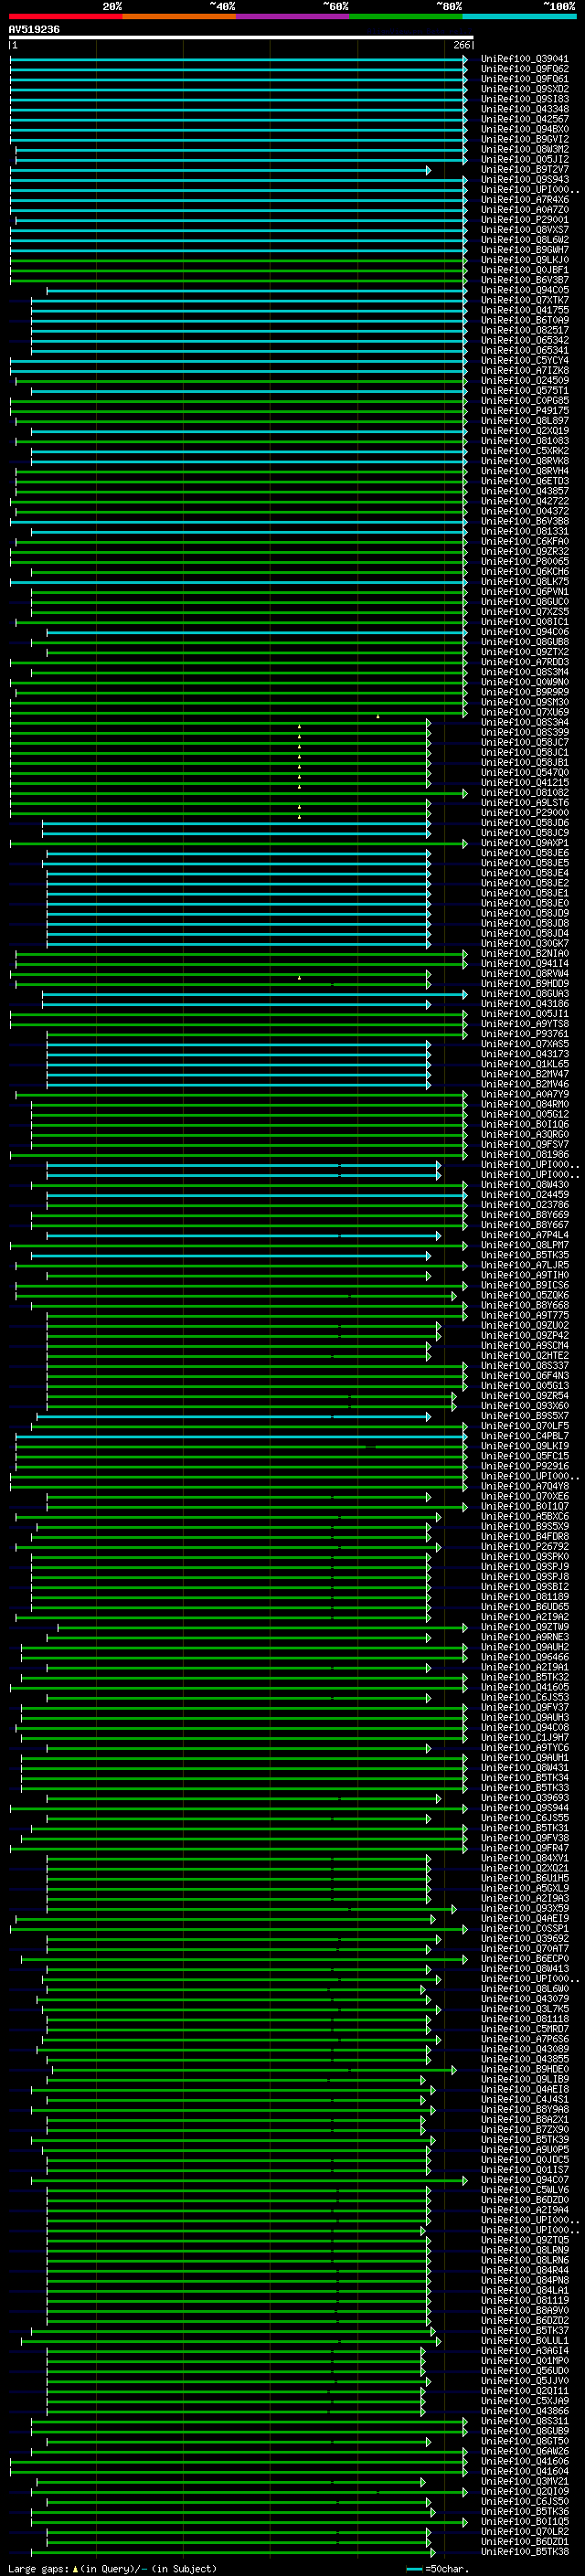
Task: Select the UniRef100_Q8GUA3 label
Action: pos(524,994)
